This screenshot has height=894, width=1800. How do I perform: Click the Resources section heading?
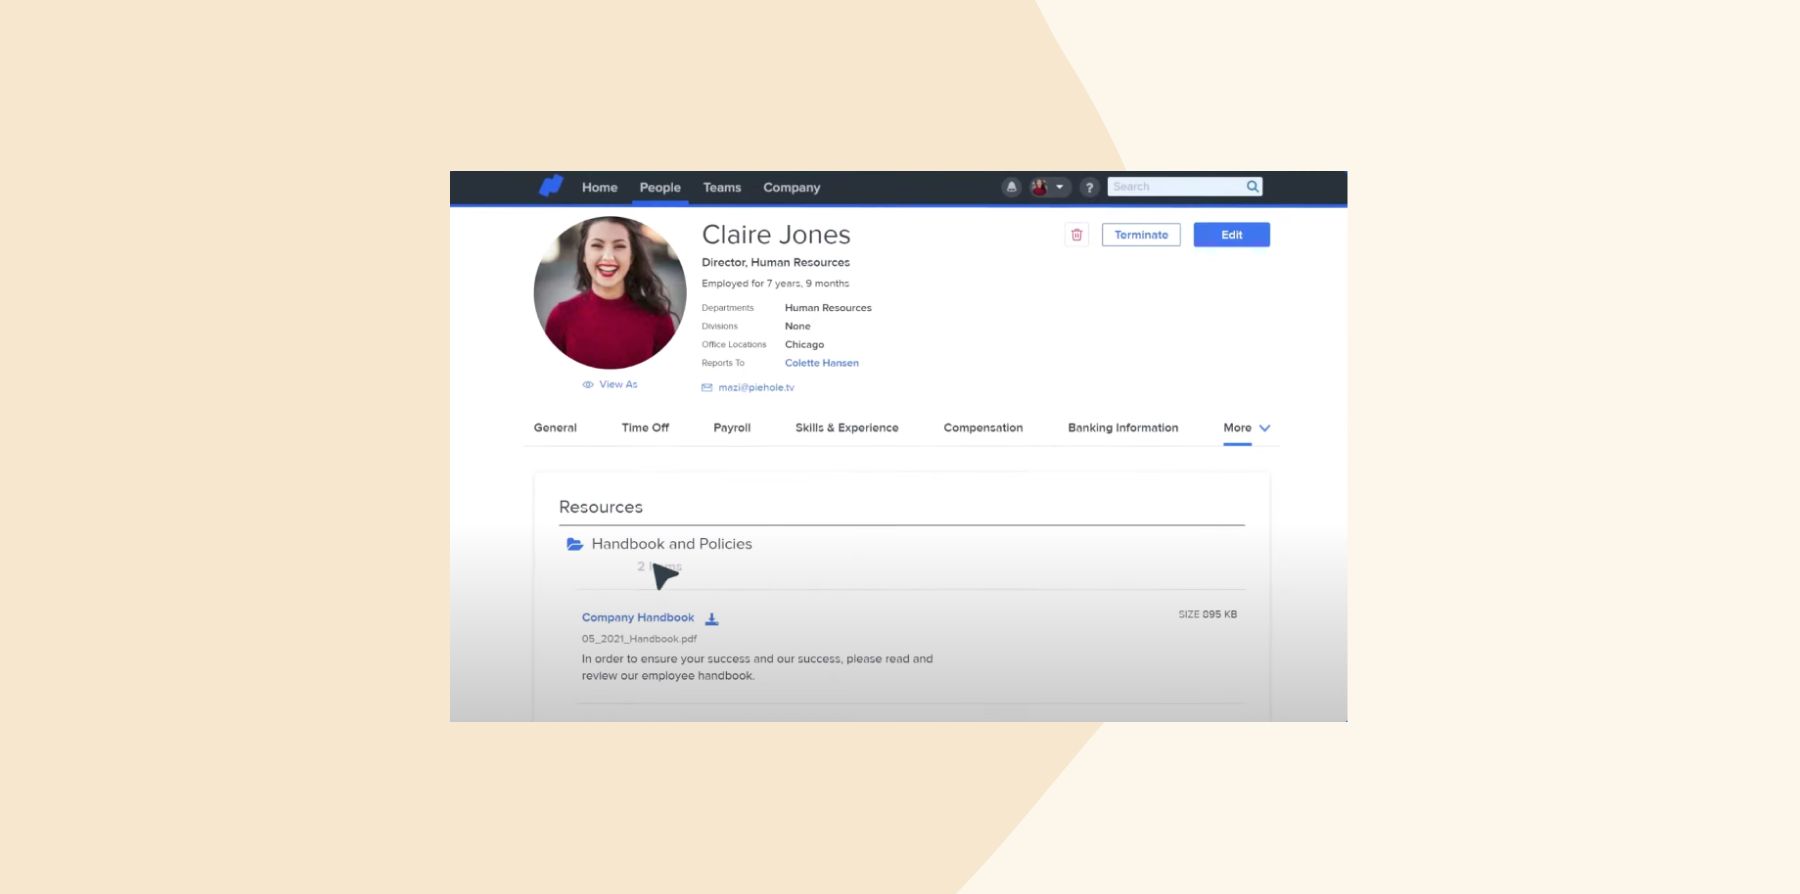(x=601, y=507)
